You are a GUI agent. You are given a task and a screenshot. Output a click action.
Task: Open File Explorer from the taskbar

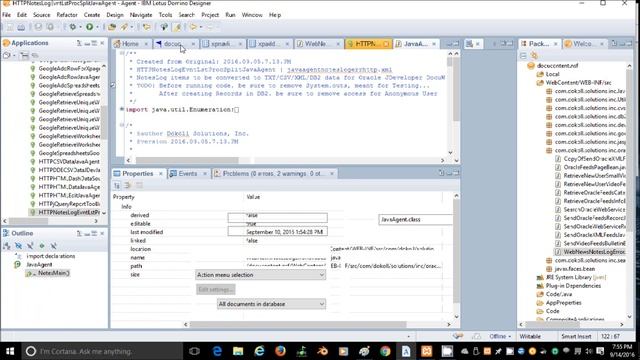pos(238,351)
